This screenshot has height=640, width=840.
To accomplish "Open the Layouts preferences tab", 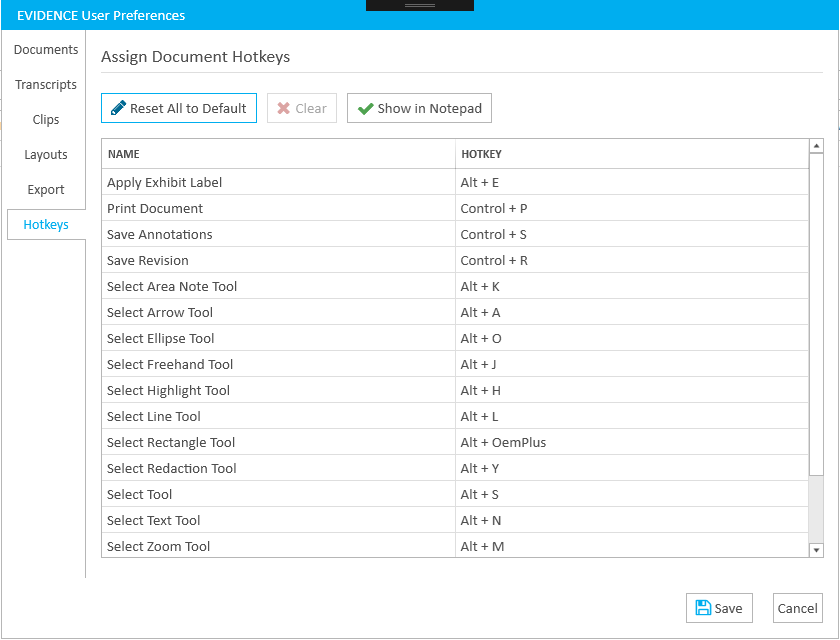I will (x=46, y=155).
